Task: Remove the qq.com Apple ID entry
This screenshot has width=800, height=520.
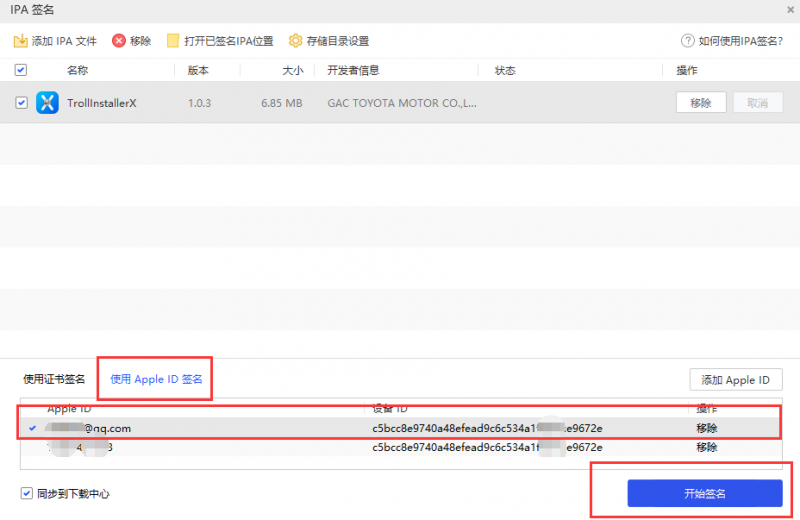Action: pyautogui.click(x=707, y=428)
